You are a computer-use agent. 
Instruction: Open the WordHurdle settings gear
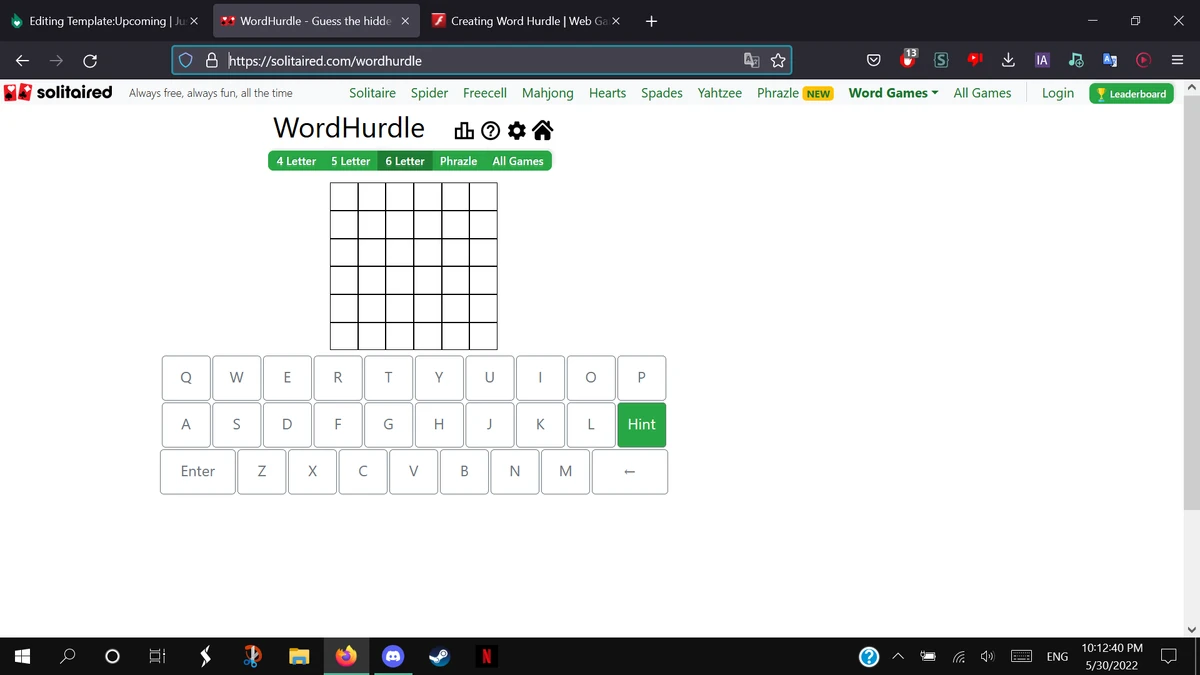click(516, 130)
